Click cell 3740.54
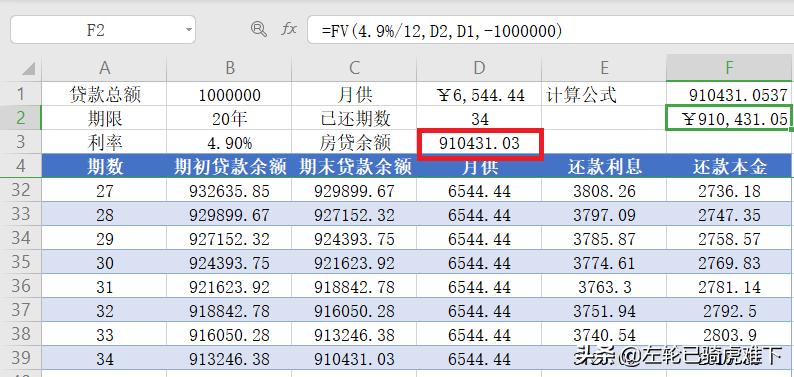This screenshot has height=377, width=794. coord(604,334)
